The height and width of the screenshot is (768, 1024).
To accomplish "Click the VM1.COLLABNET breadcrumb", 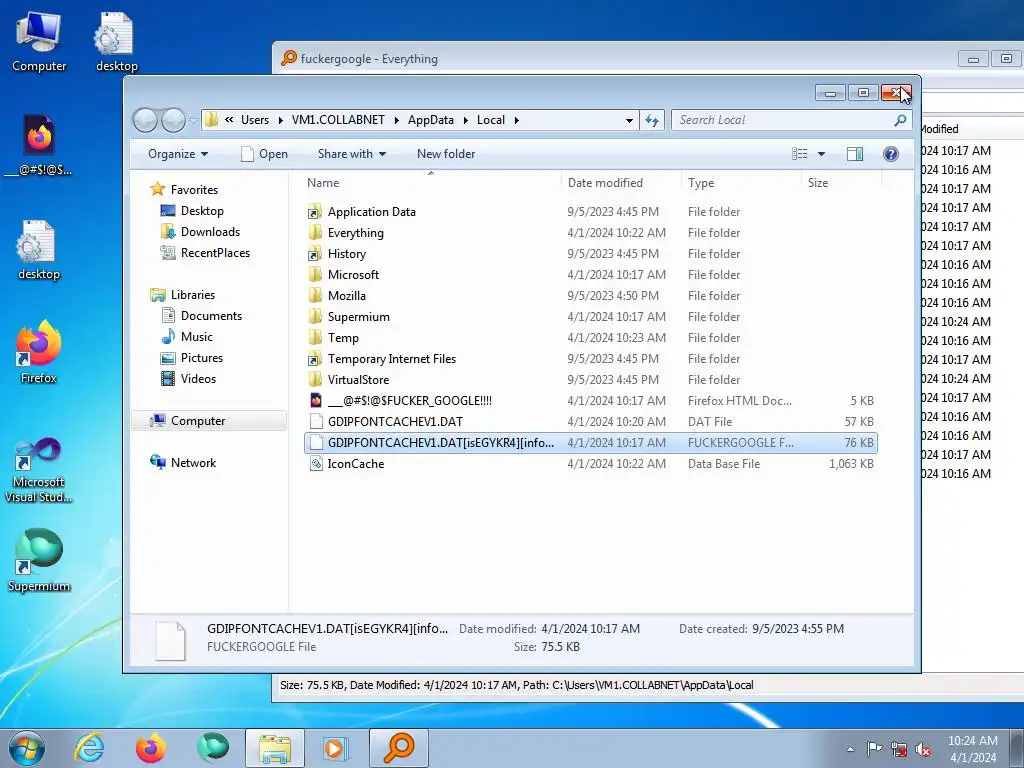I will [338, 120].
